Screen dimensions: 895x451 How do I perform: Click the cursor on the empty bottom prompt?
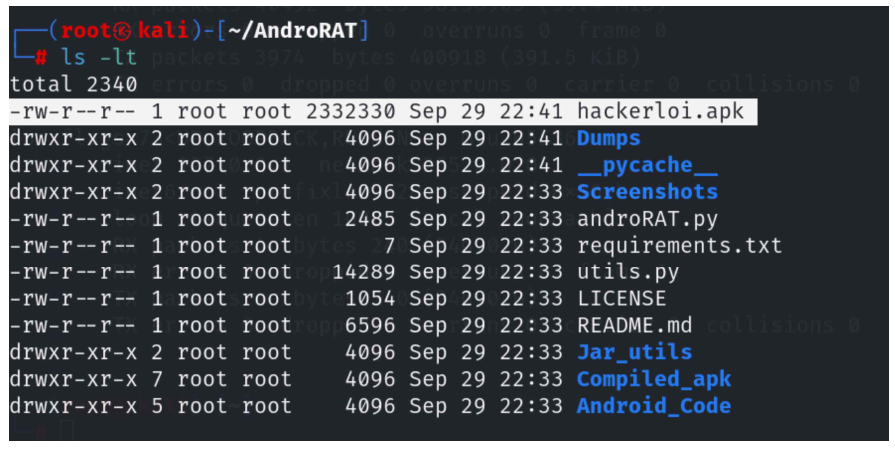tap(67, 431)
